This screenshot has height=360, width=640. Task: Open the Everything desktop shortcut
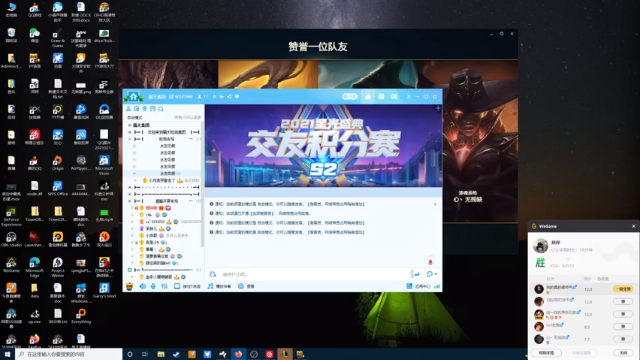[81, 316]
